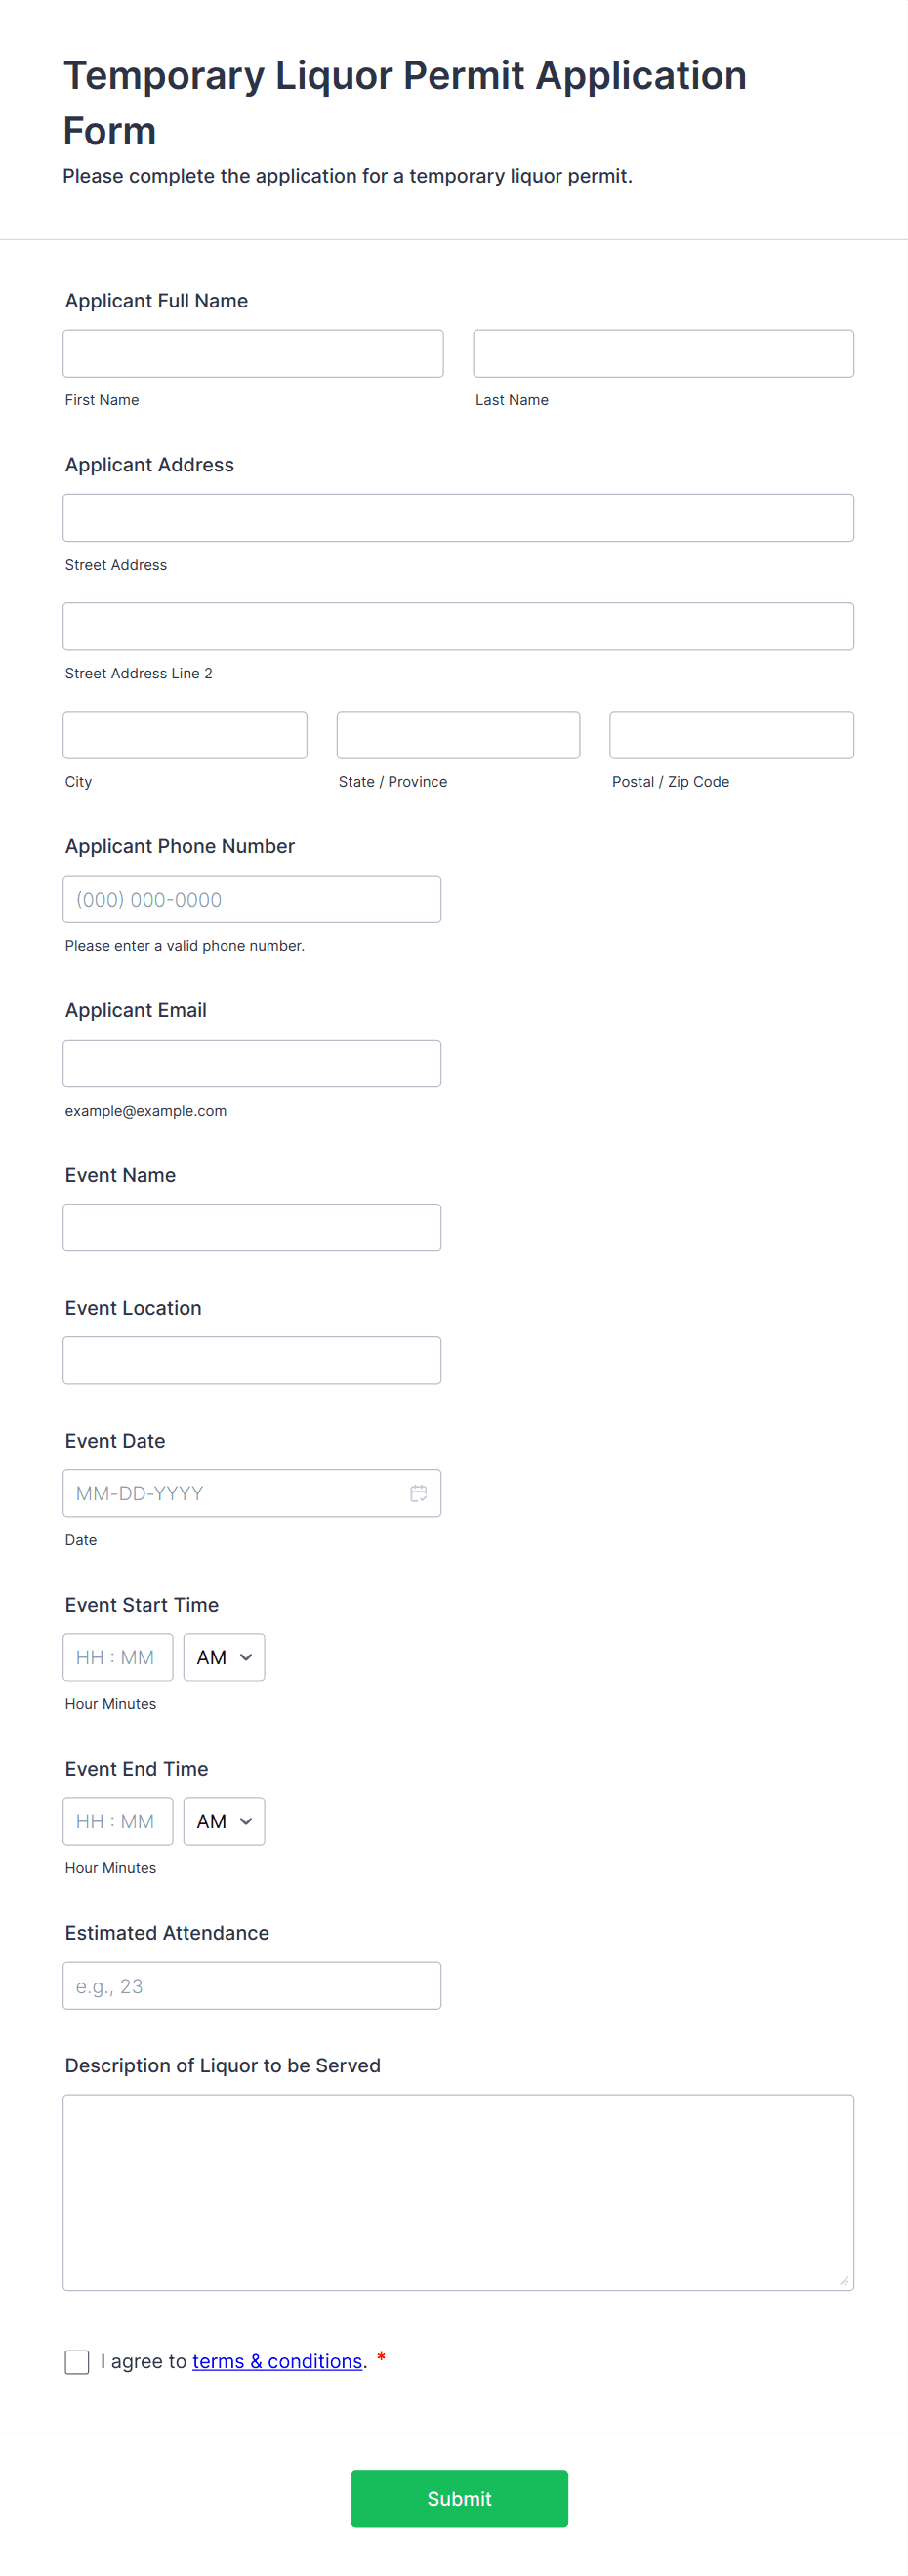Screen dimensions: 908x2576
Task: Click the Event Start Time HH:MM field
Action: (x=117, y=1657)
